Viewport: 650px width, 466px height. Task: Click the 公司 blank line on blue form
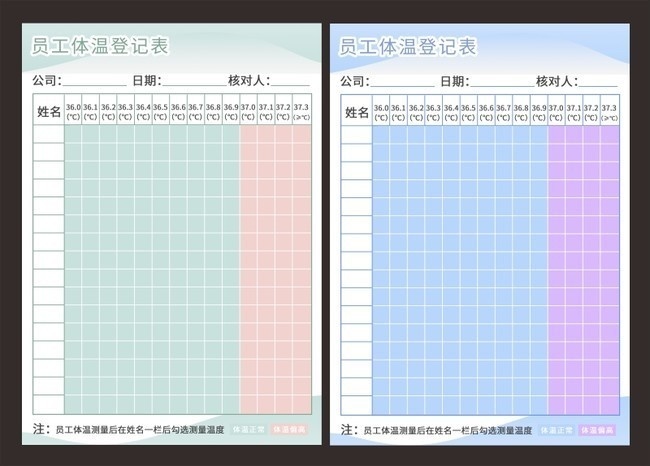click(403, 85)
